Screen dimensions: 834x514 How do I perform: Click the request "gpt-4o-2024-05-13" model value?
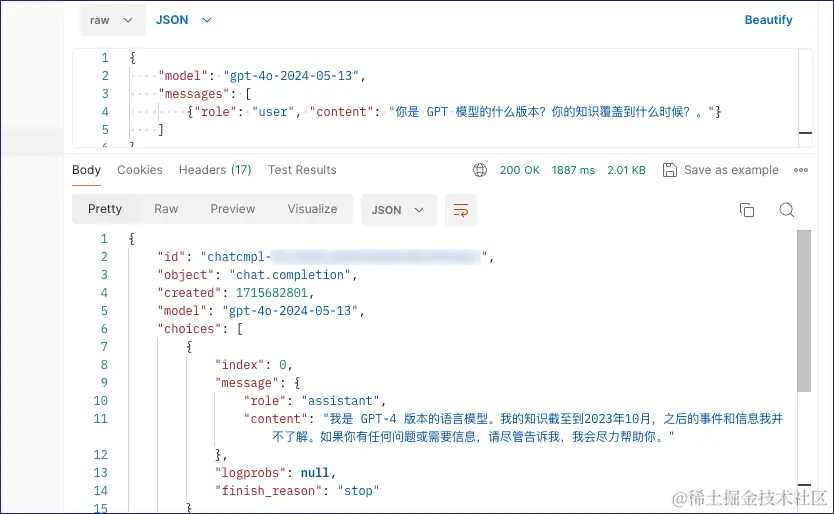coord(291,76)
